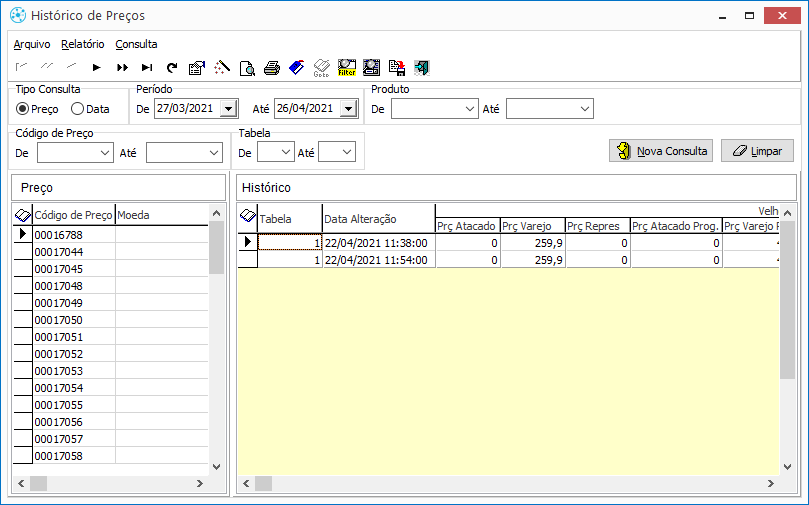Open the Período Até date dropdown
This screenshot has height=505, width=809.
[x=349, y=109]
